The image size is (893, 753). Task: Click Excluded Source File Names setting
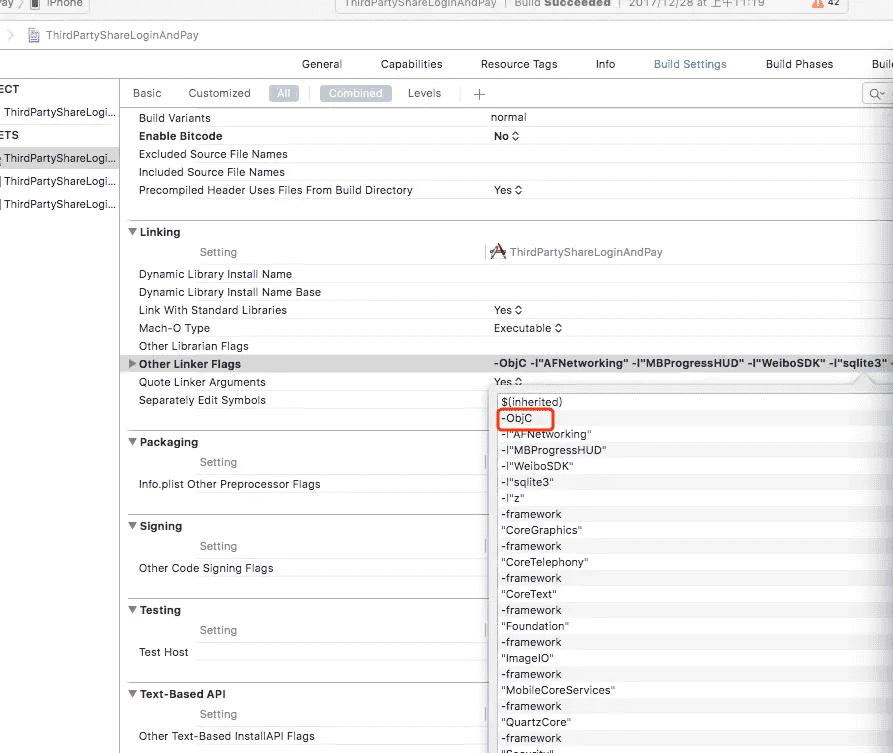click(x=213, y=154)
